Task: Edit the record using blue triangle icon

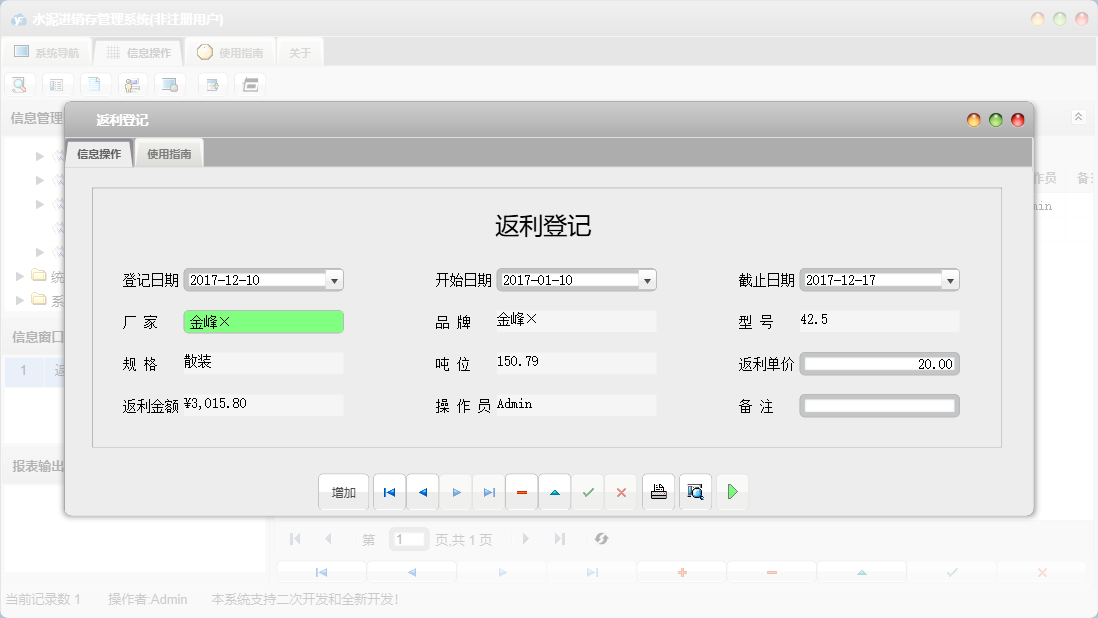Action: coord(555,492)
